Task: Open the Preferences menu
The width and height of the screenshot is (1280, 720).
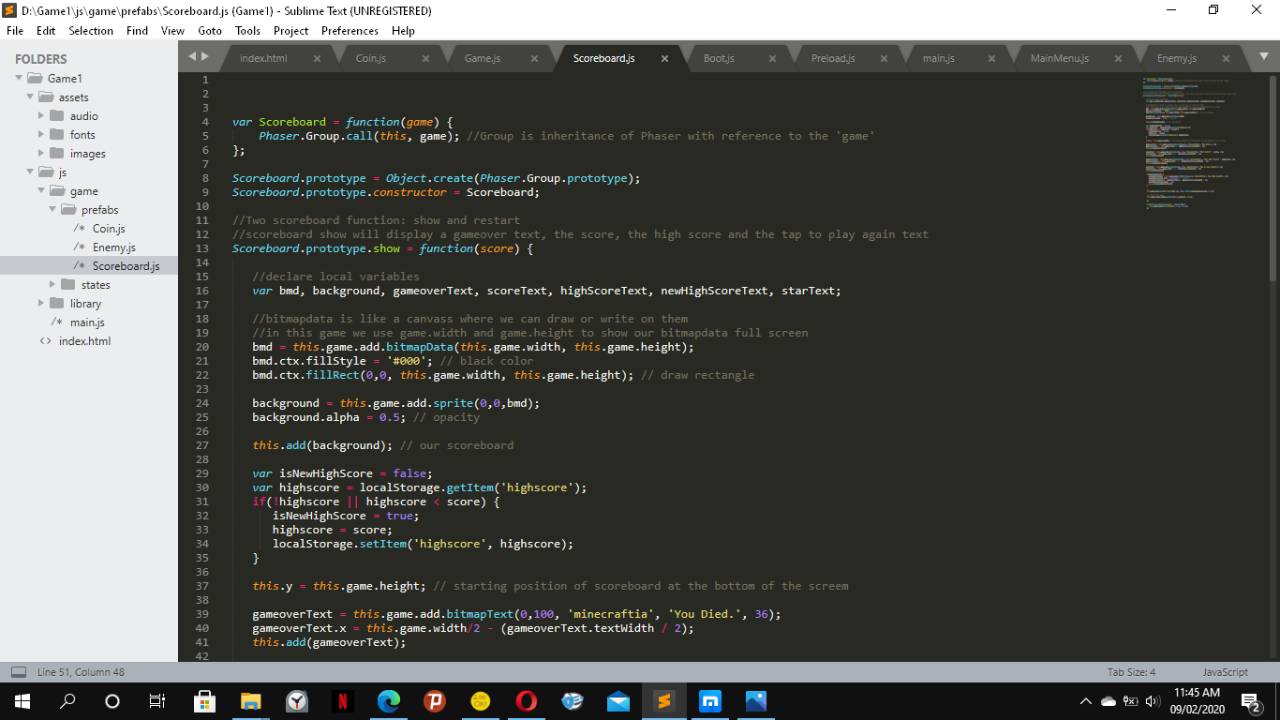Action: click(x=350, y=30)
